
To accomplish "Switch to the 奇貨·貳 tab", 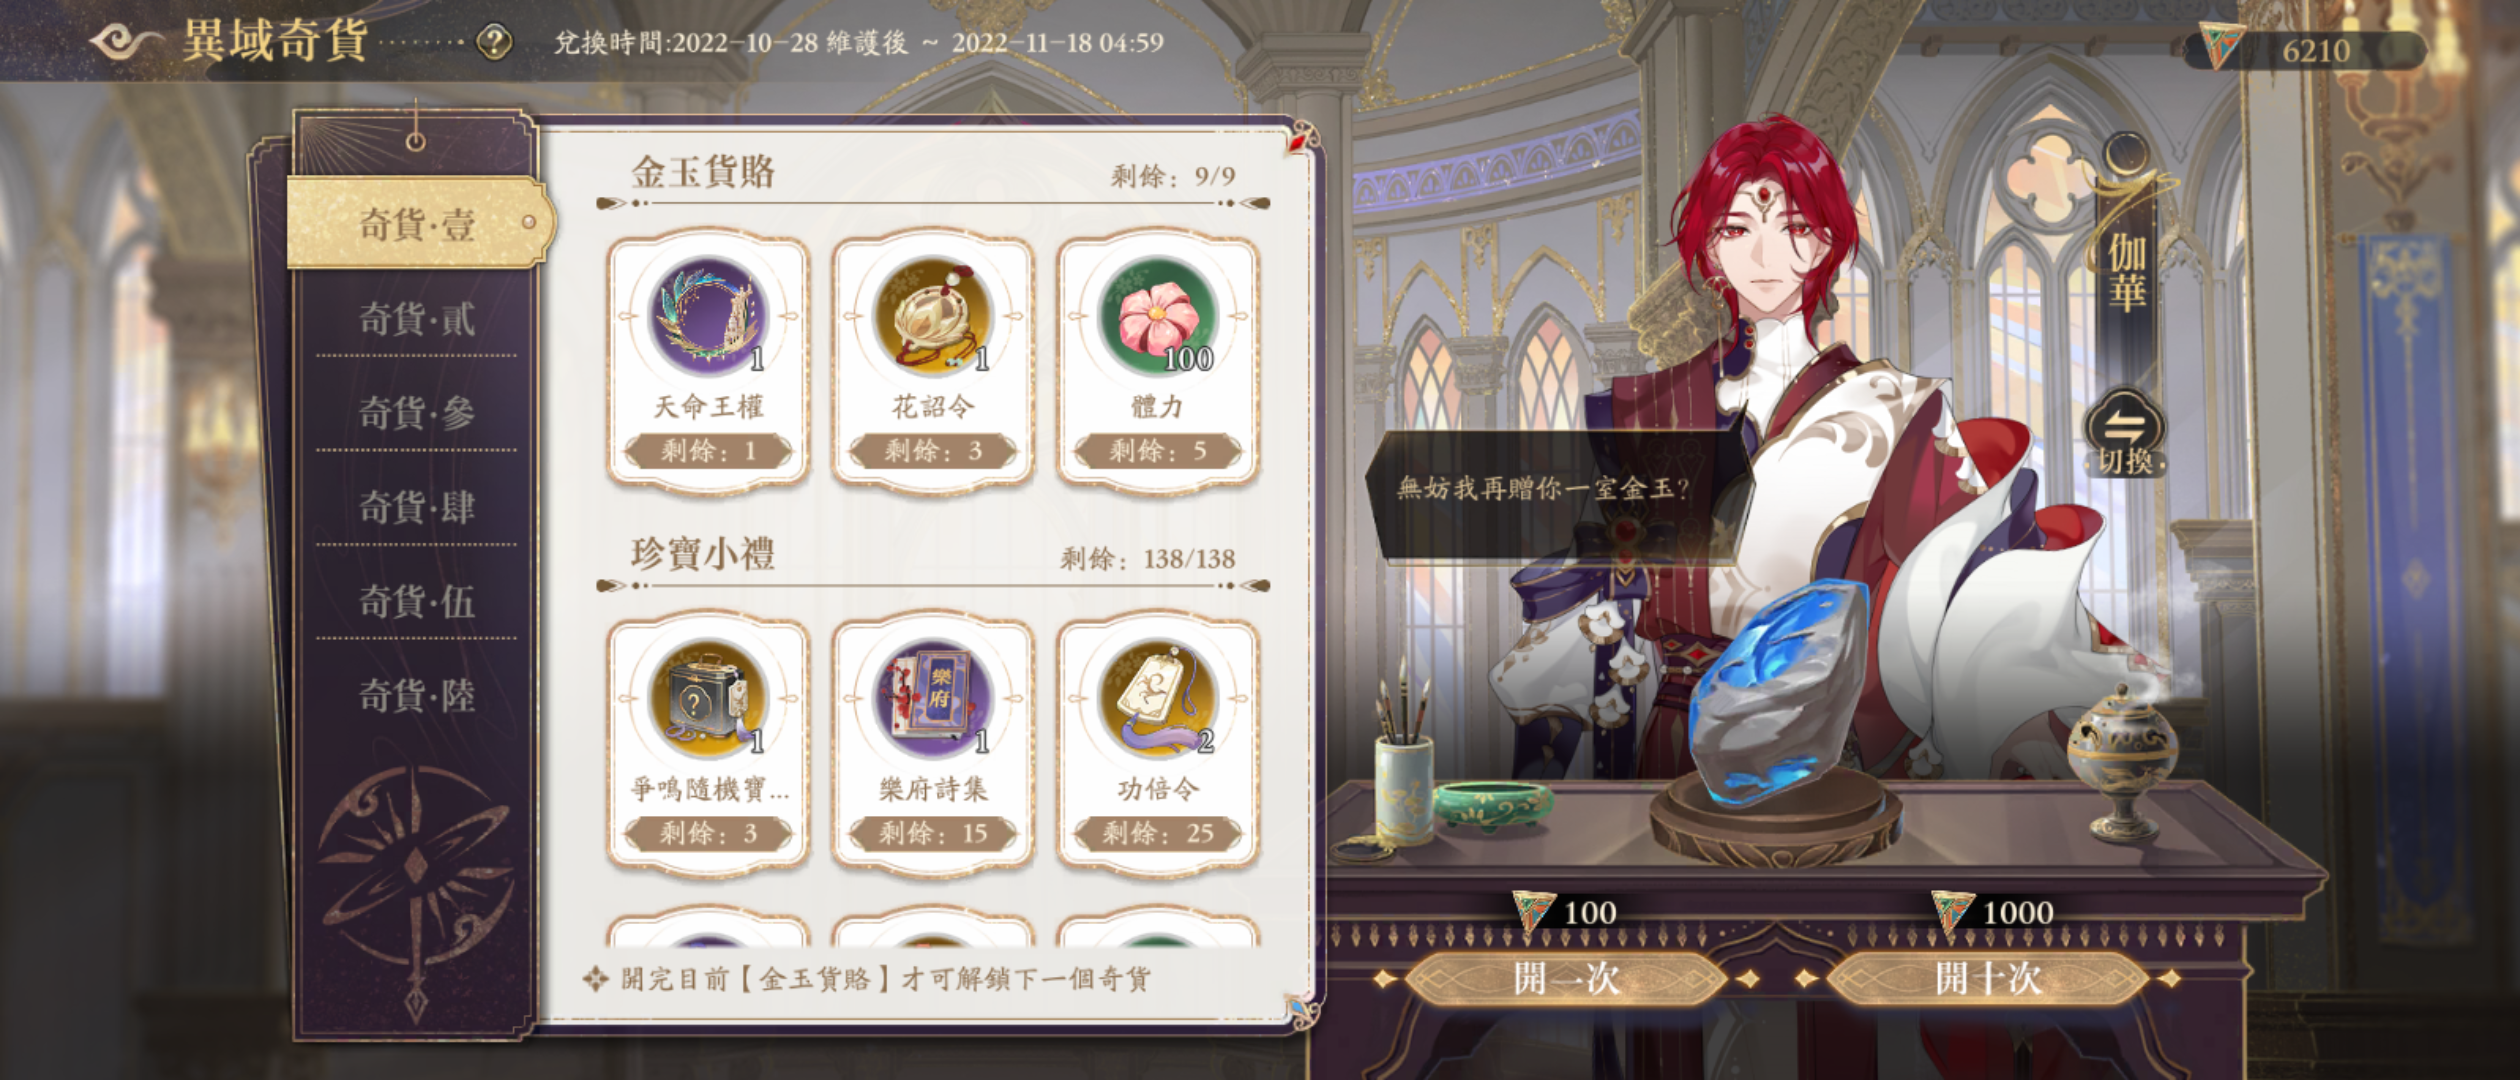I will [417, 320].
